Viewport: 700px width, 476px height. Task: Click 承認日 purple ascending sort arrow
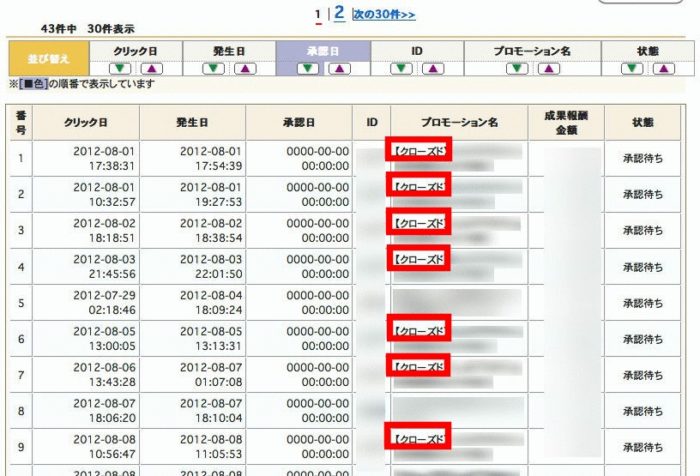point(338,69)
